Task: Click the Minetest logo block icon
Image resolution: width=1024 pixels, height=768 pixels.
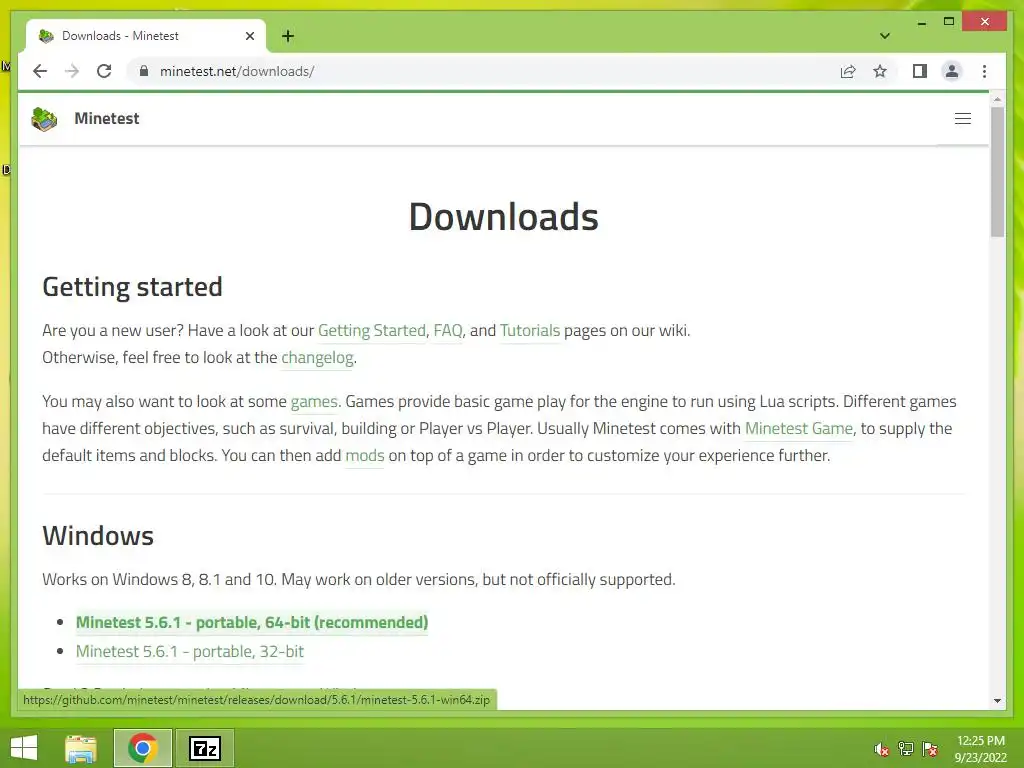Action: click(44, 119)
